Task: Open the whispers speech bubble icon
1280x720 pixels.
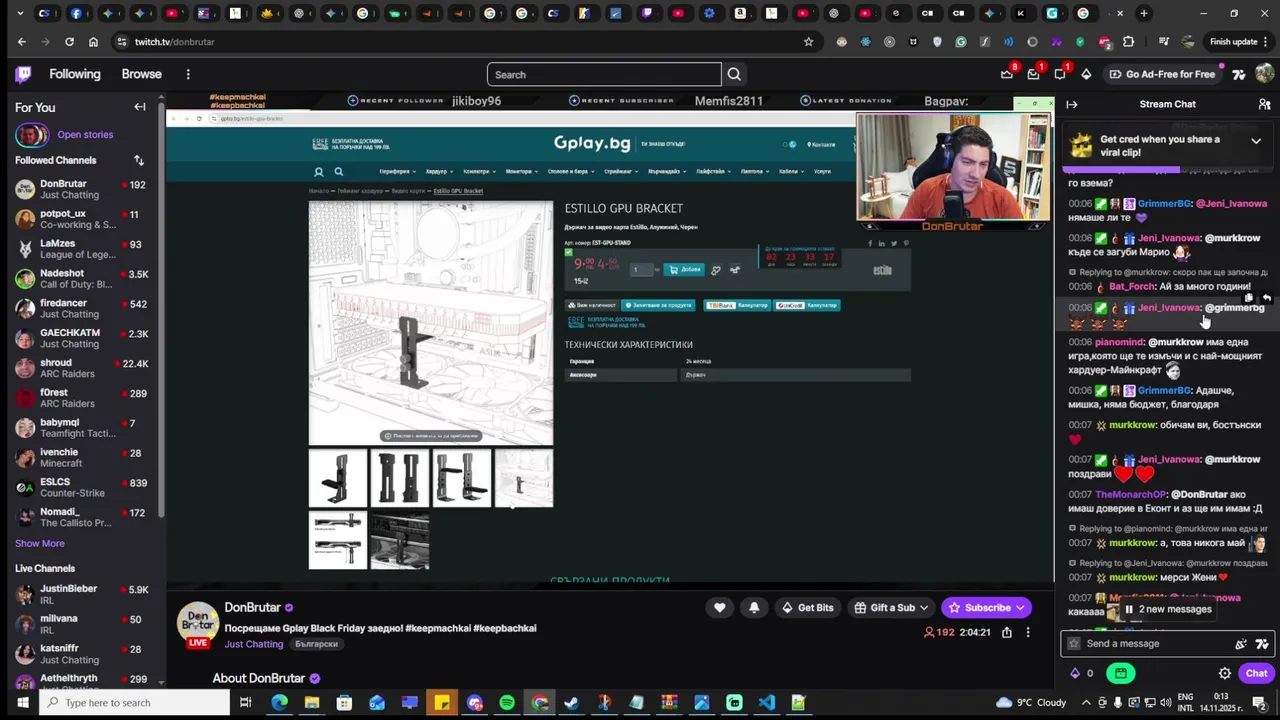Action: coord(1060,74)
